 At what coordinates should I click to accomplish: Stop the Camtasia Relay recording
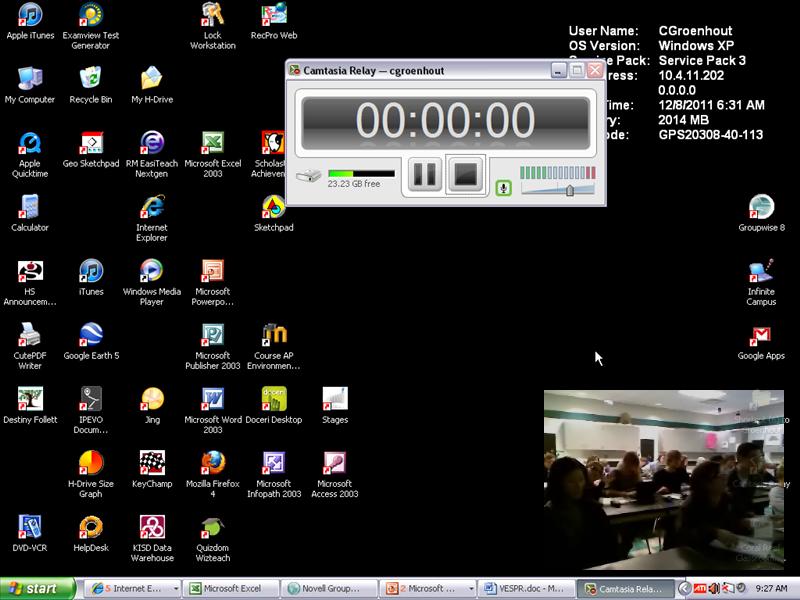click(x=465, y=174)
